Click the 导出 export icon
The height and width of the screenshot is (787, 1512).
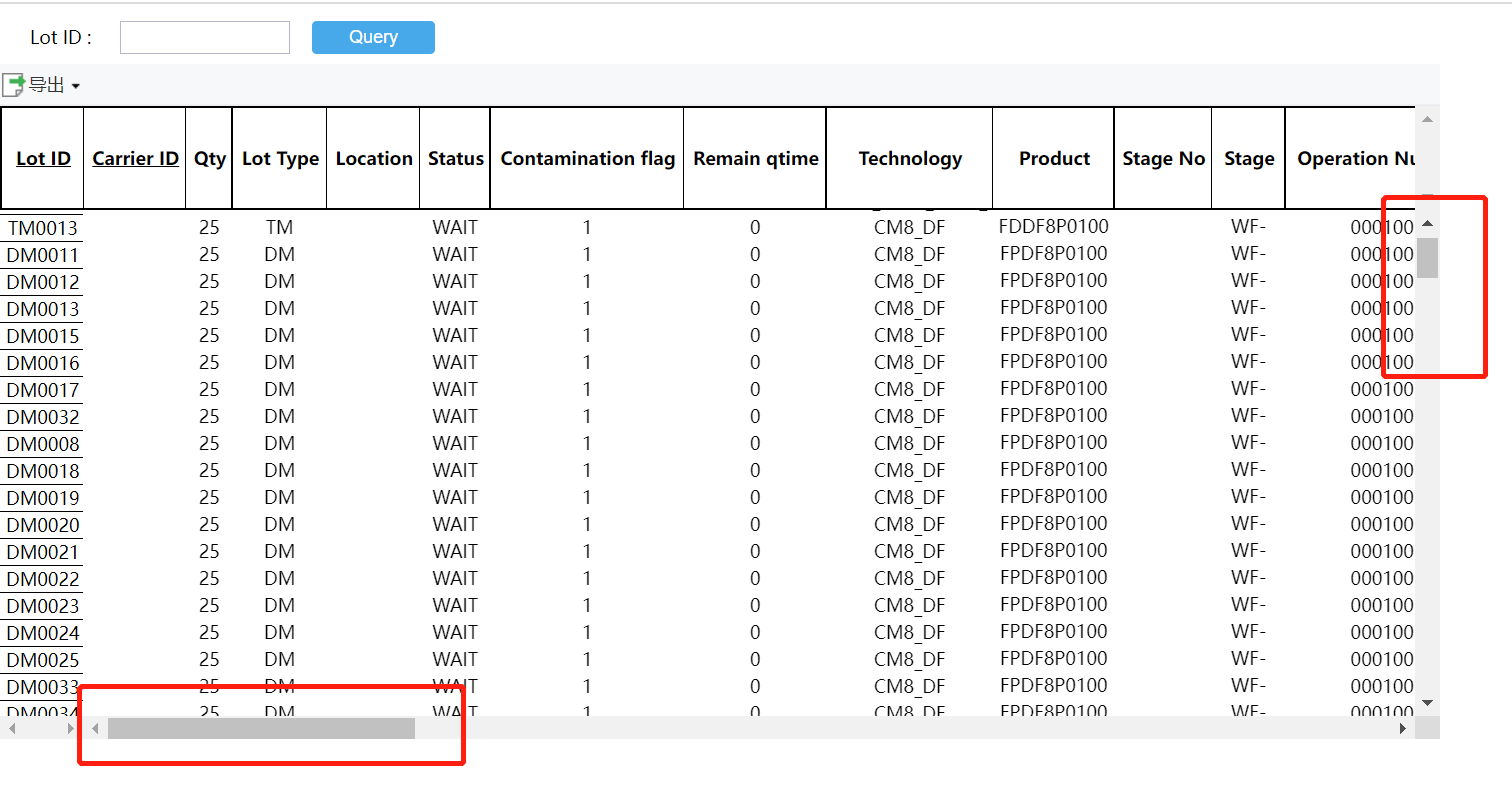pyautogui.click(x=13, y=85)
